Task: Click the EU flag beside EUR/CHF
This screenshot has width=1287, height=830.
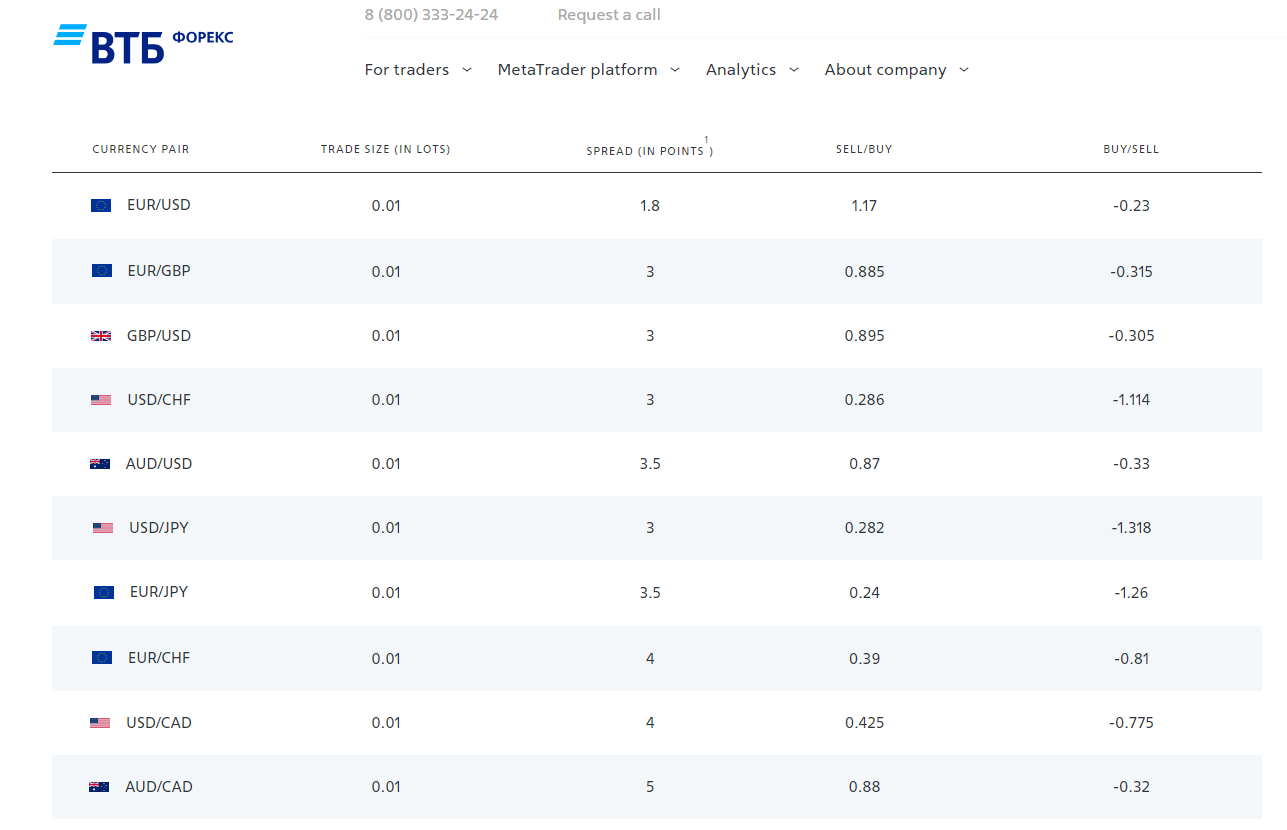Action: (x=102, y=658)
